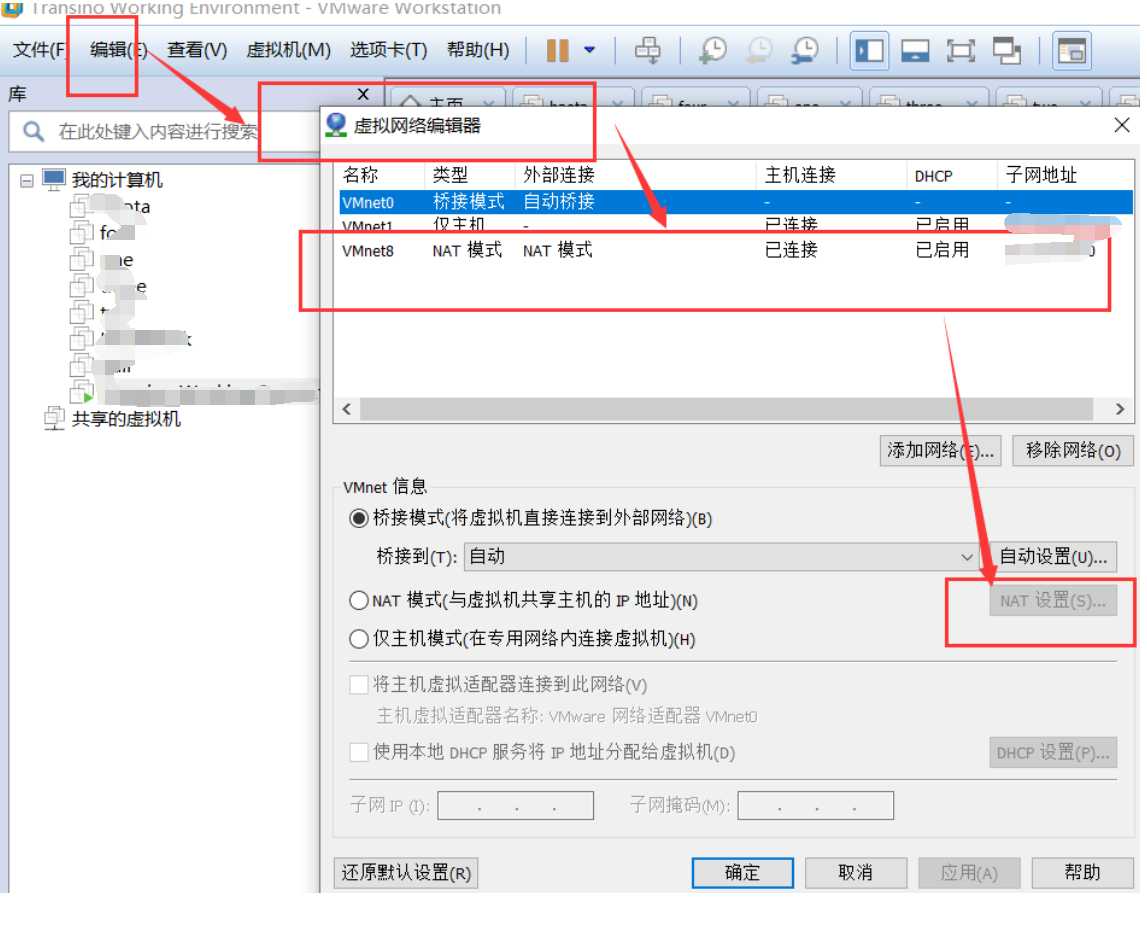Take a snapshot using the clock-plus icon

[x=712, y=50]
